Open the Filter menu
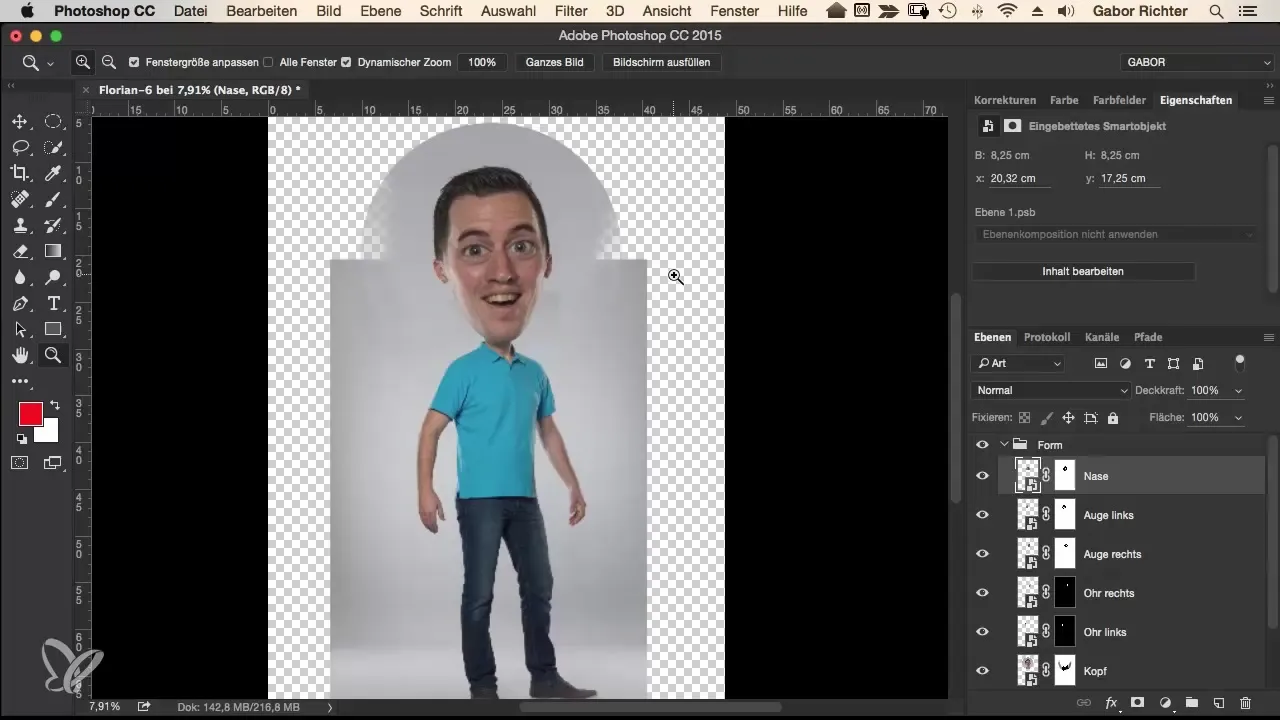1280x720 pixels. pos(571,11)
